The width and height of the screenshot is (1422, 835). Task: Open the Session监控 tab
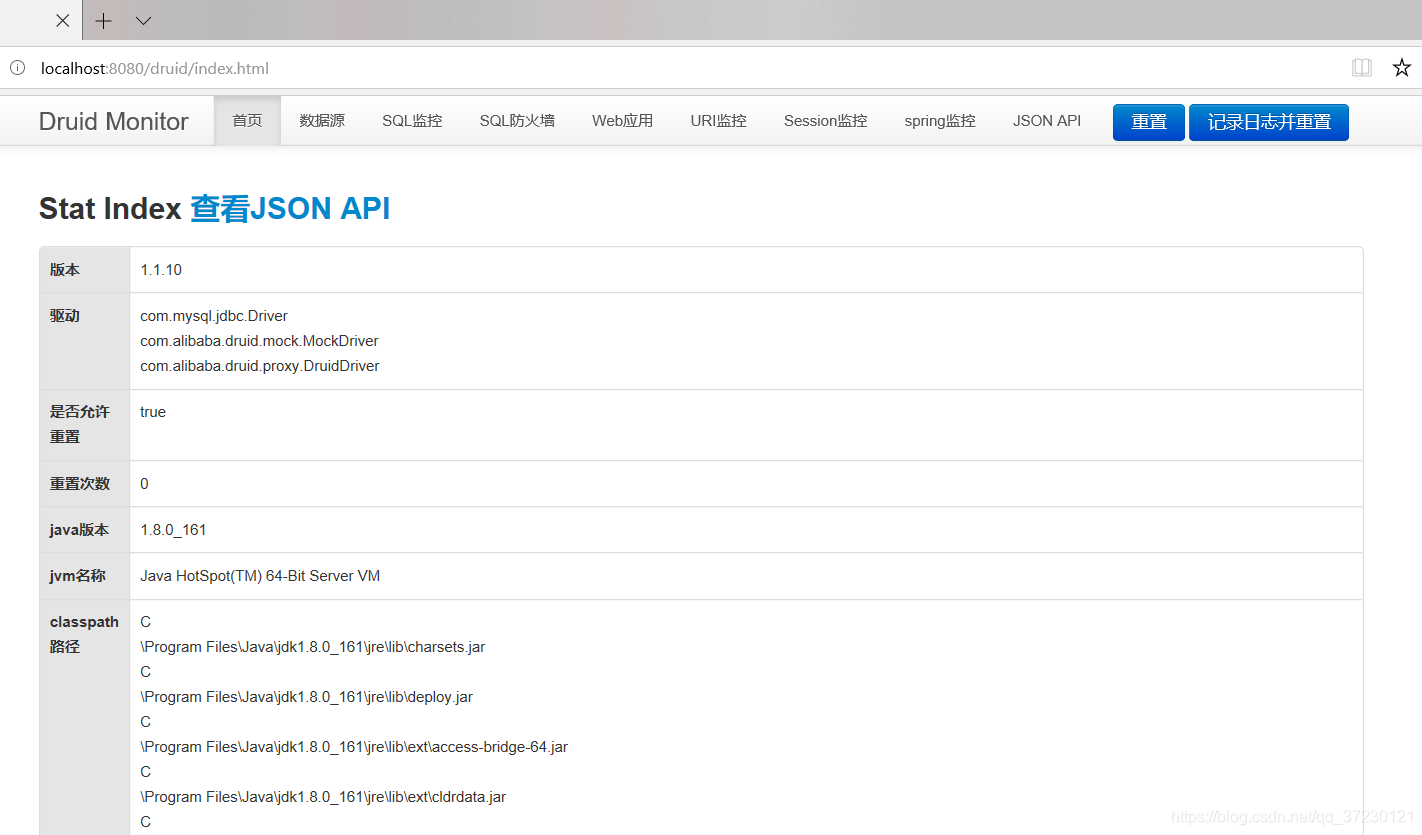coord(825,121)
